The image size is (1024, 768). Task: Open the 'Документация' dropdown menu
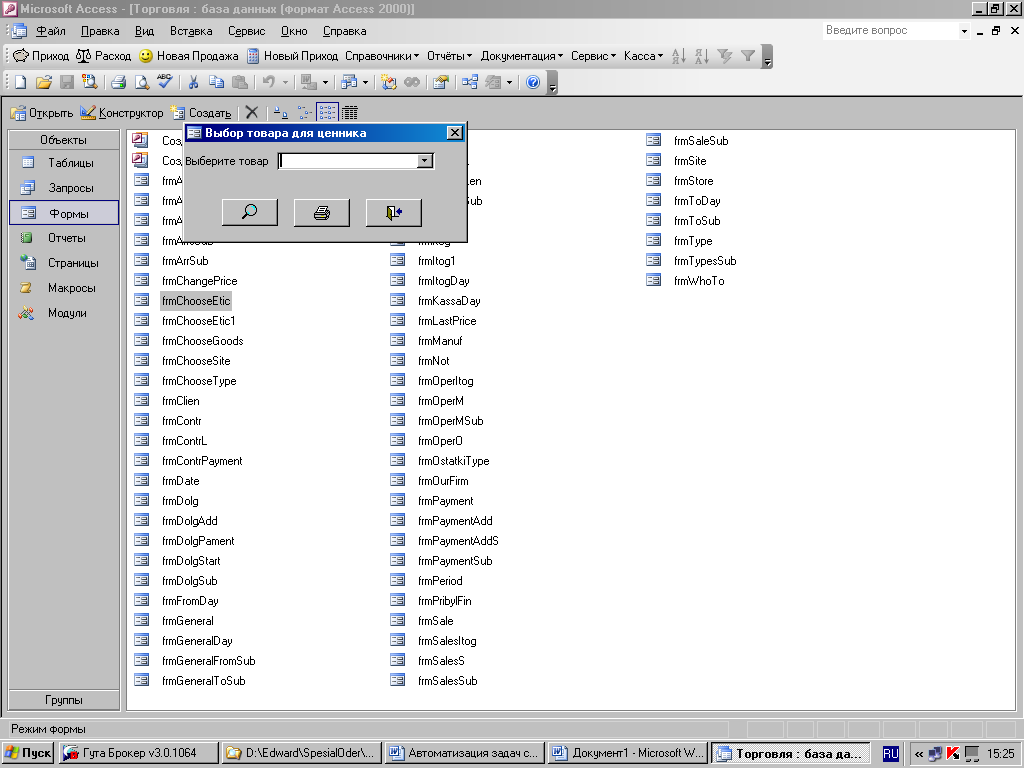coord(522,56)
